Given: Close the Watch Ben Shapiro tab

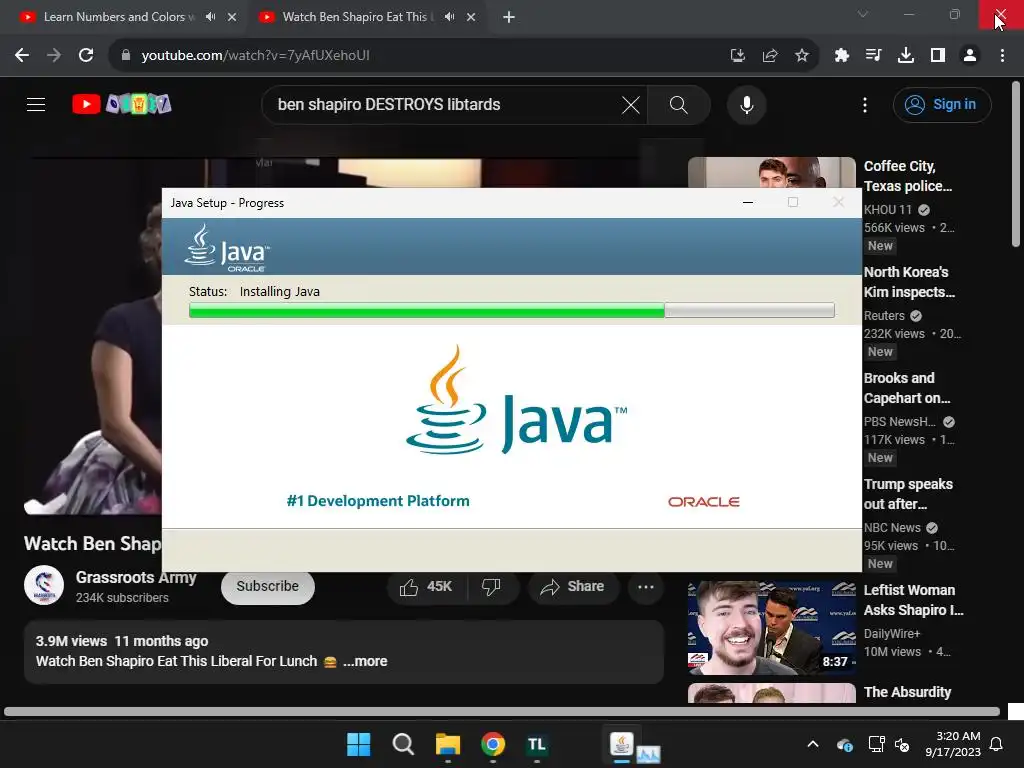Looking at the screenshot, I should tap(471, 17).
